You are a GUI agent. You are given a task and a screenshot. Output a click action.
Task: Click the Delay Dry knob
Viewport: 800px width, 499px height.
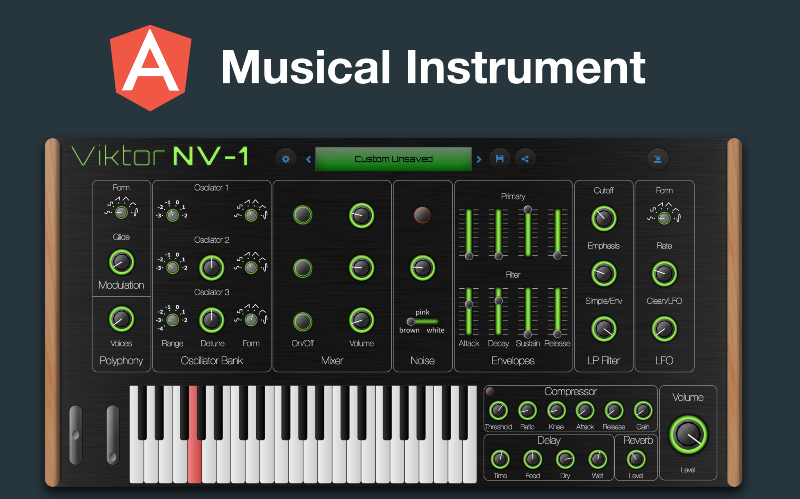(565, 459)
